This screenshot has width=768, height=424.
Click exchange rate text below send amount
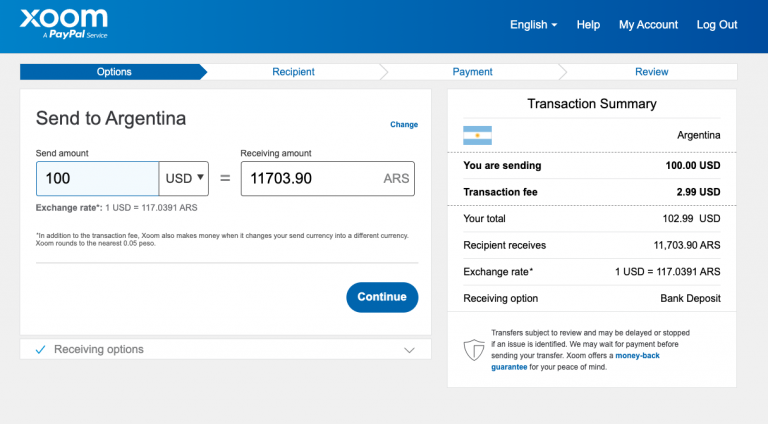coord(117,208)
